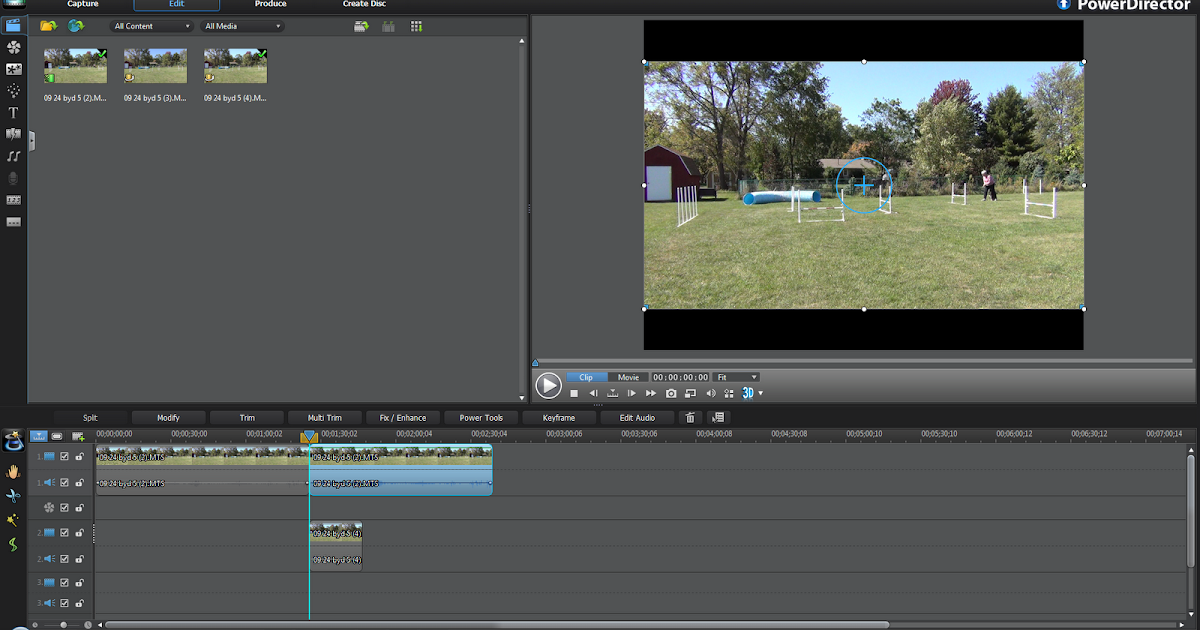The image size is (1200, 630).
Task: Open the Chapter Room icon
Action: 13,200
